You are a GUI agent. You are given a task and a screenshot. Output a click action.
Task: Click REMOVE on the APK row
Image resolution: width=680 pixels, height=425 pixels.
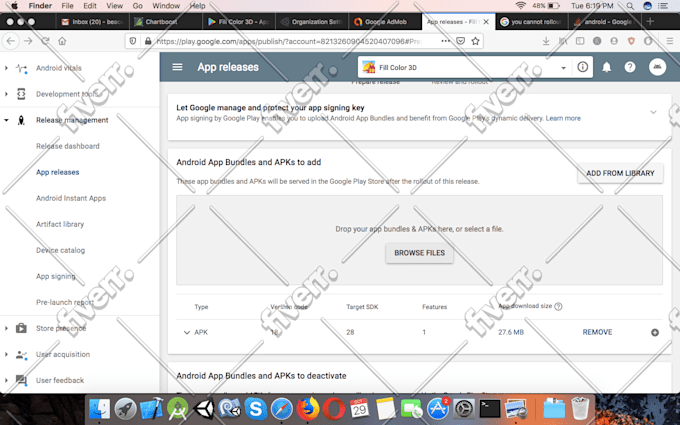pos(597,332)
